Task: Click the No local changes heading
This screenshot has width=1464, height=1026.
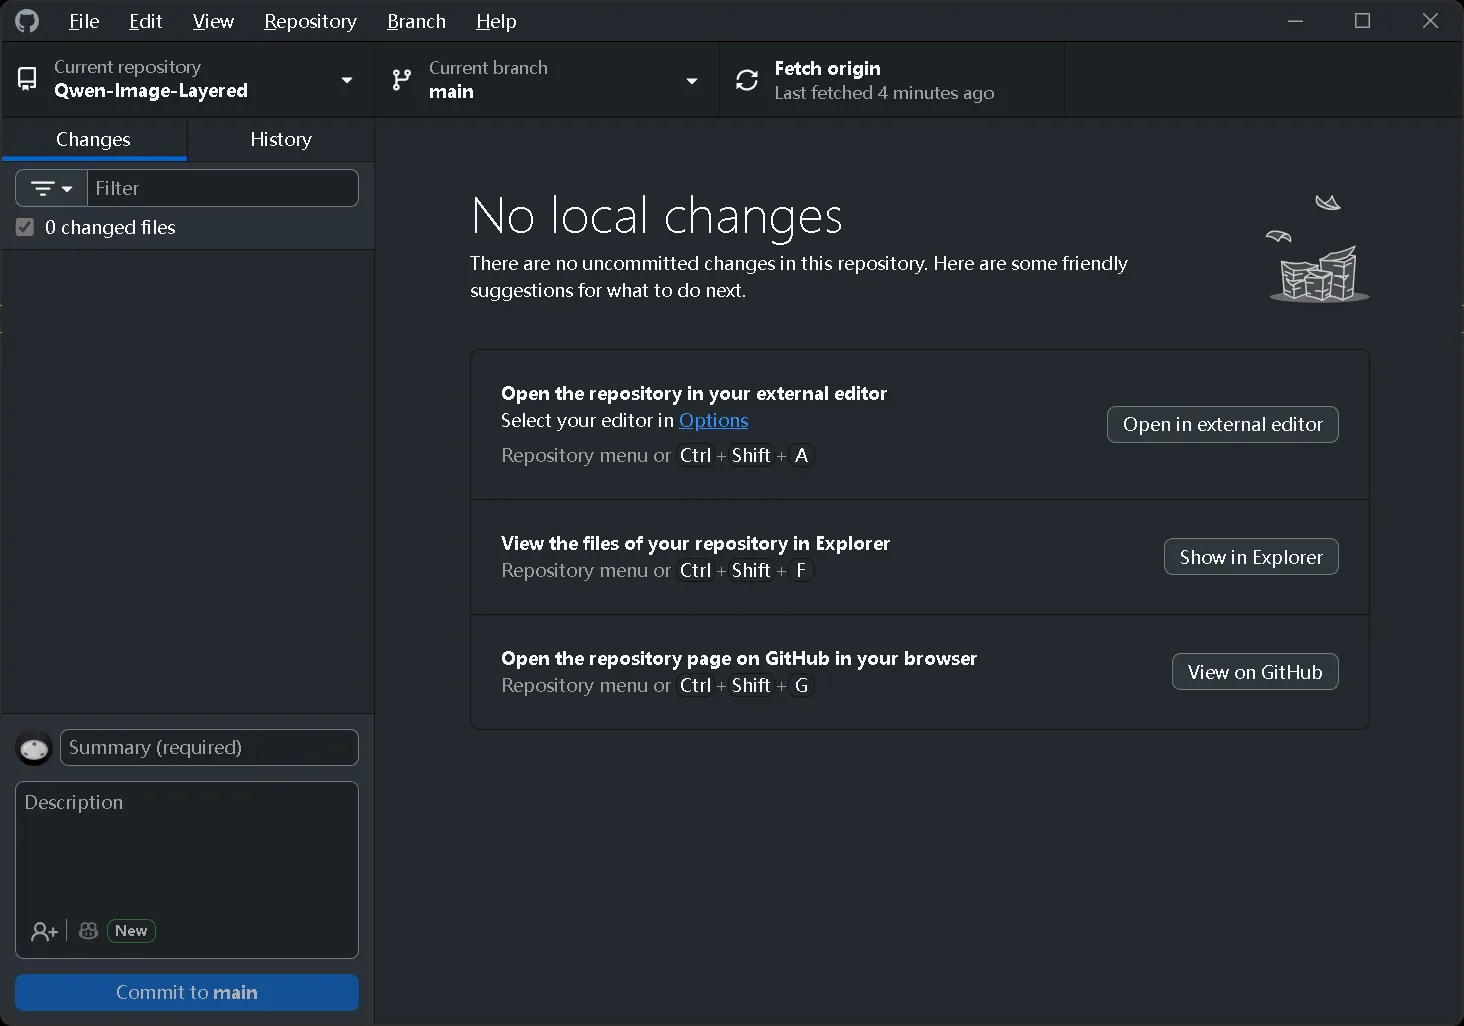Action: (x=657, y=216)
